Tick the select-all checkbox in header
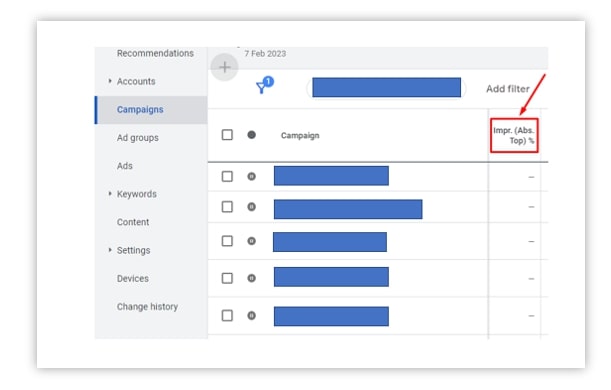 (227, 135)
